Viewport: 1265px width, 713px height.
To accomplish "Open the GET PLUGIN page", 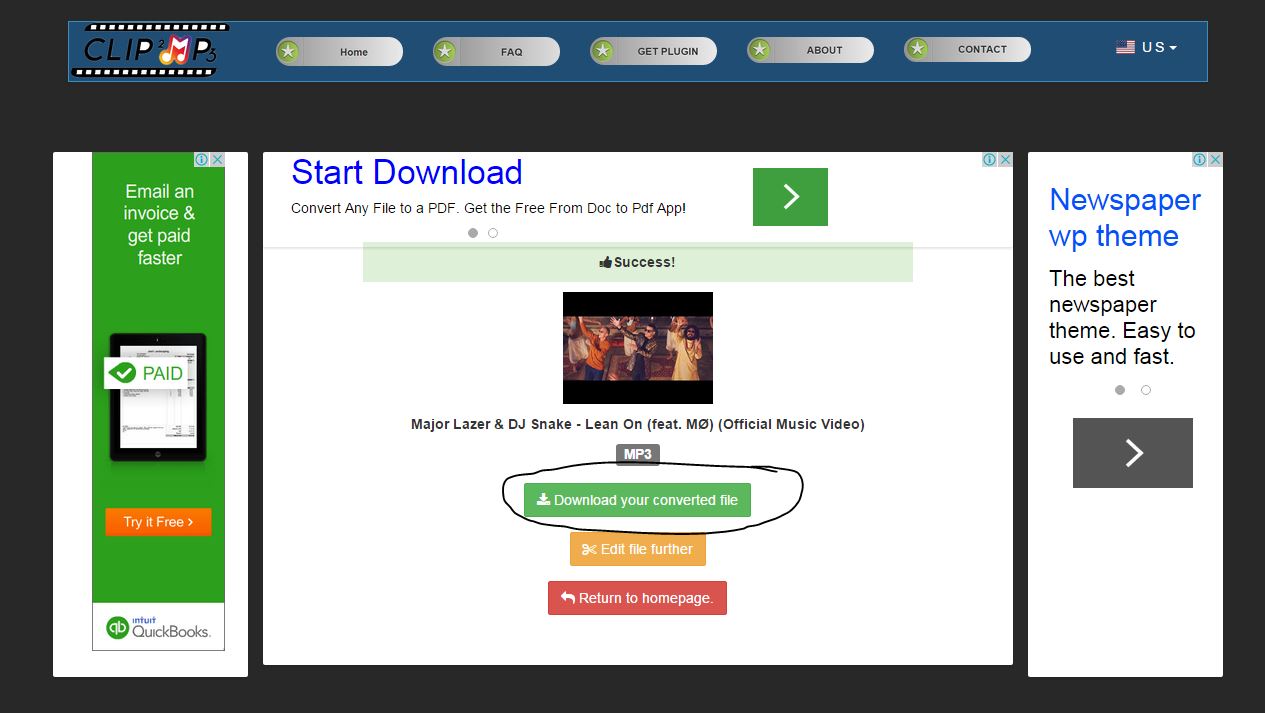I will point(654,50).
